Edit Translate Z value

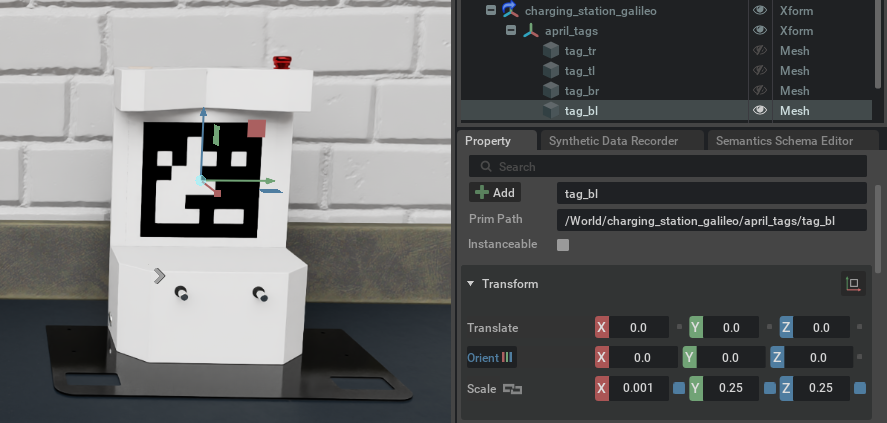(x=821, y=327)
